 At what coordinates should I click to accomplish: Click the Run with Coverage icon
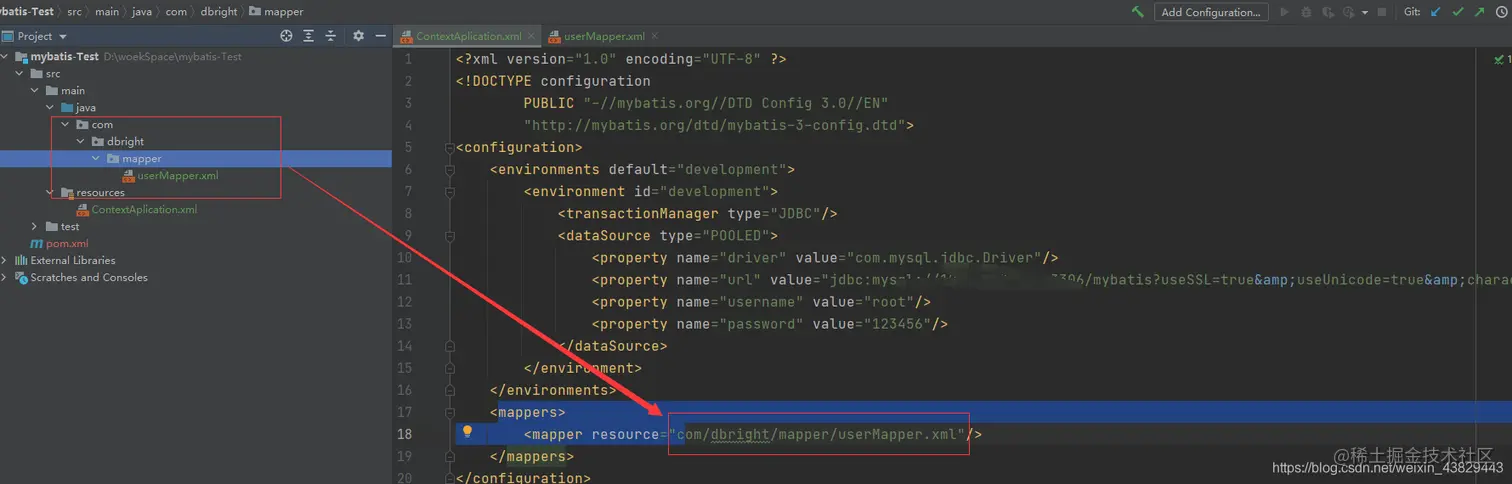[x=1329, y=12]
